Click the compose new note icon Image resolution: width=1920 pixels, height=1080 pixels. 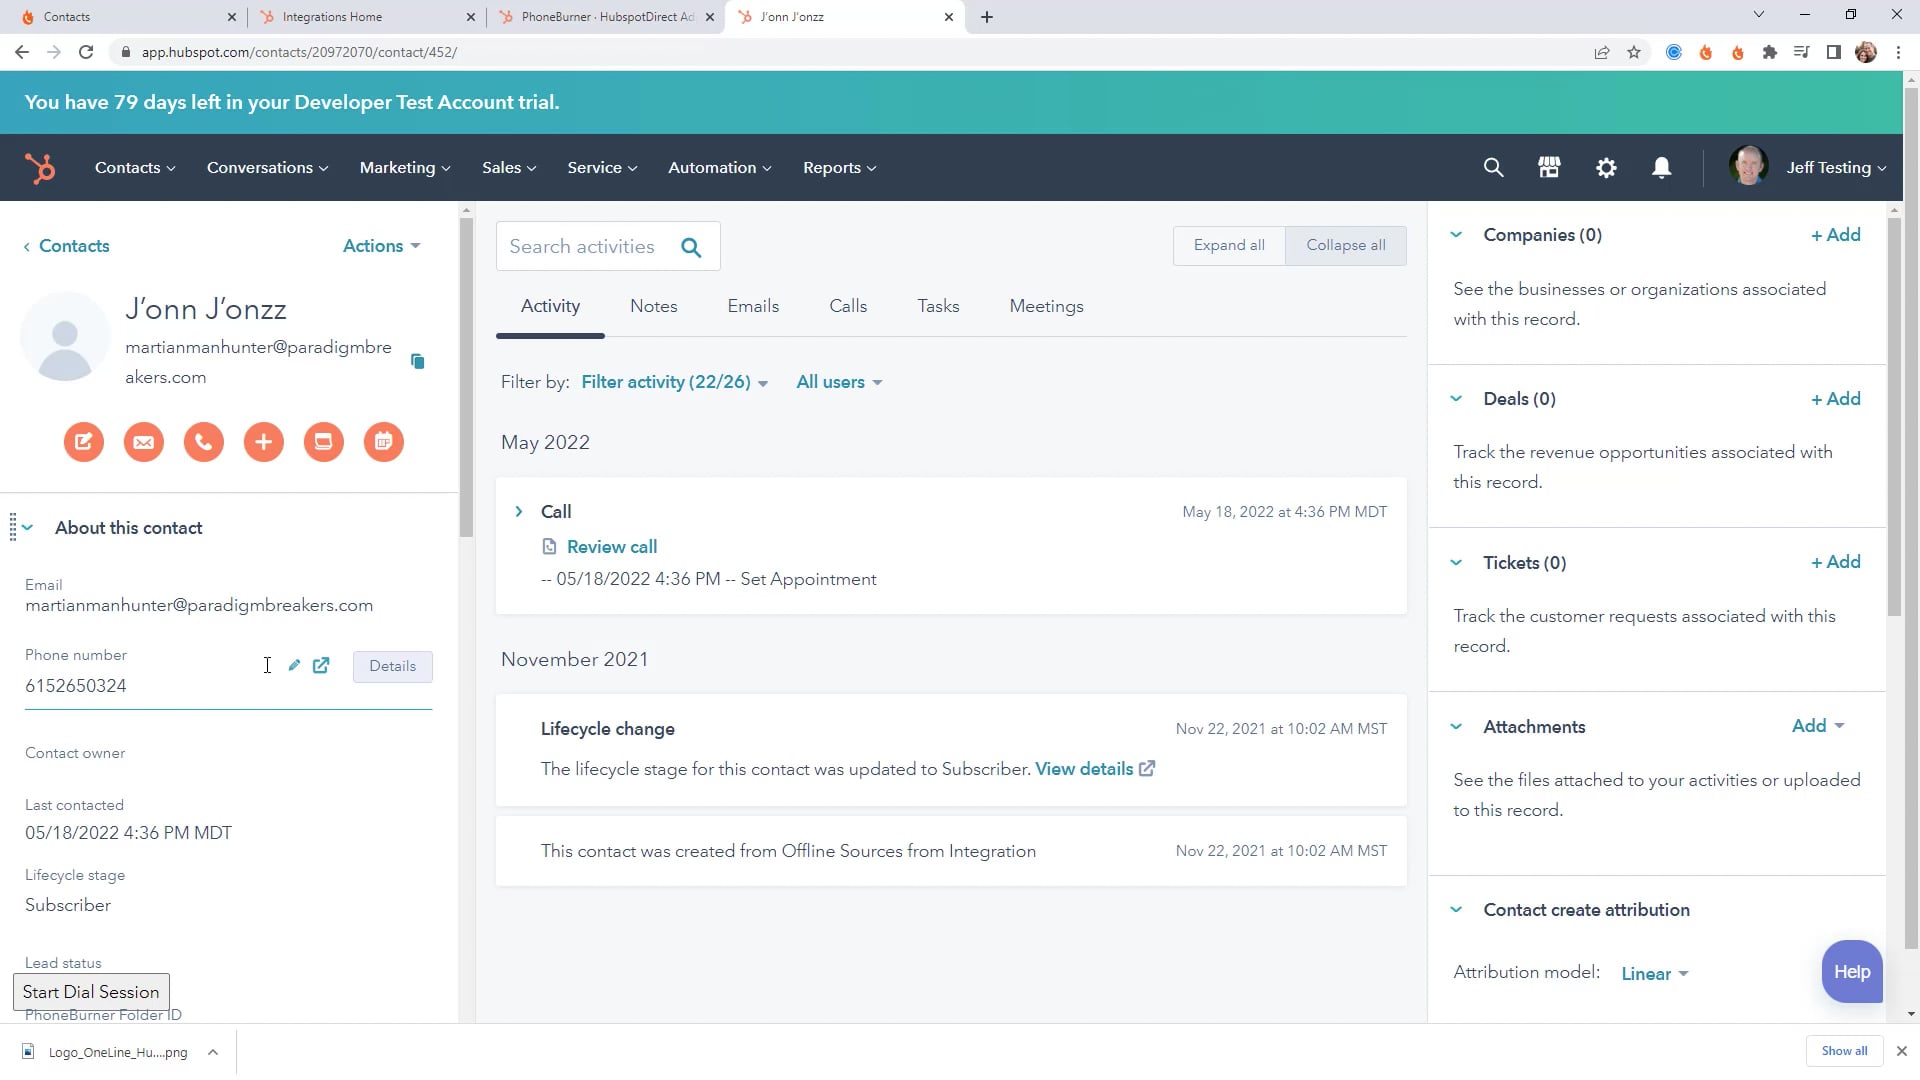[x=82, y=442]
